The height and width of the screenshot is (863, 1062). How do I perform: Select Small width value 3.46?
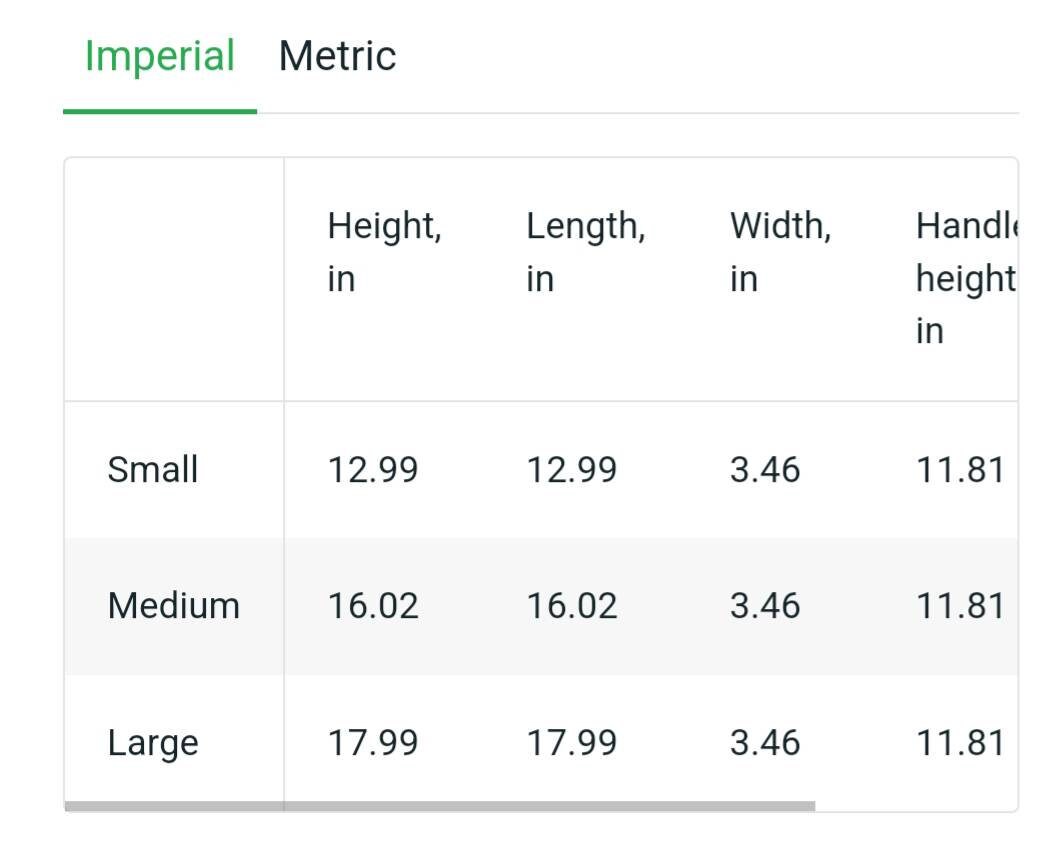click(x=765, y=470)
